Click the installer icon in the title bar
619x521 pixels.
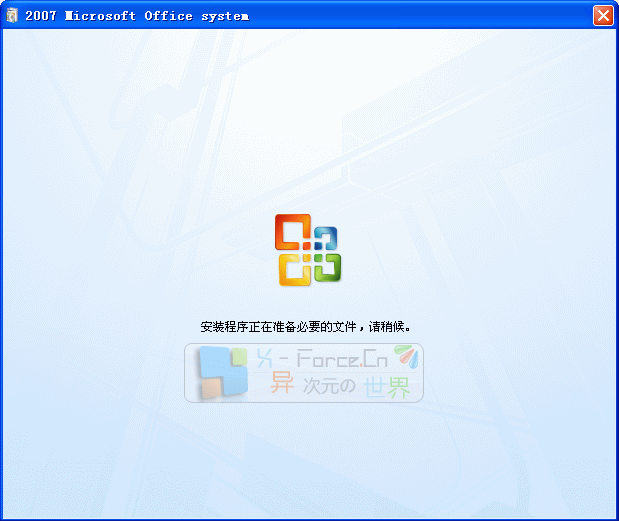coord(12,16)
